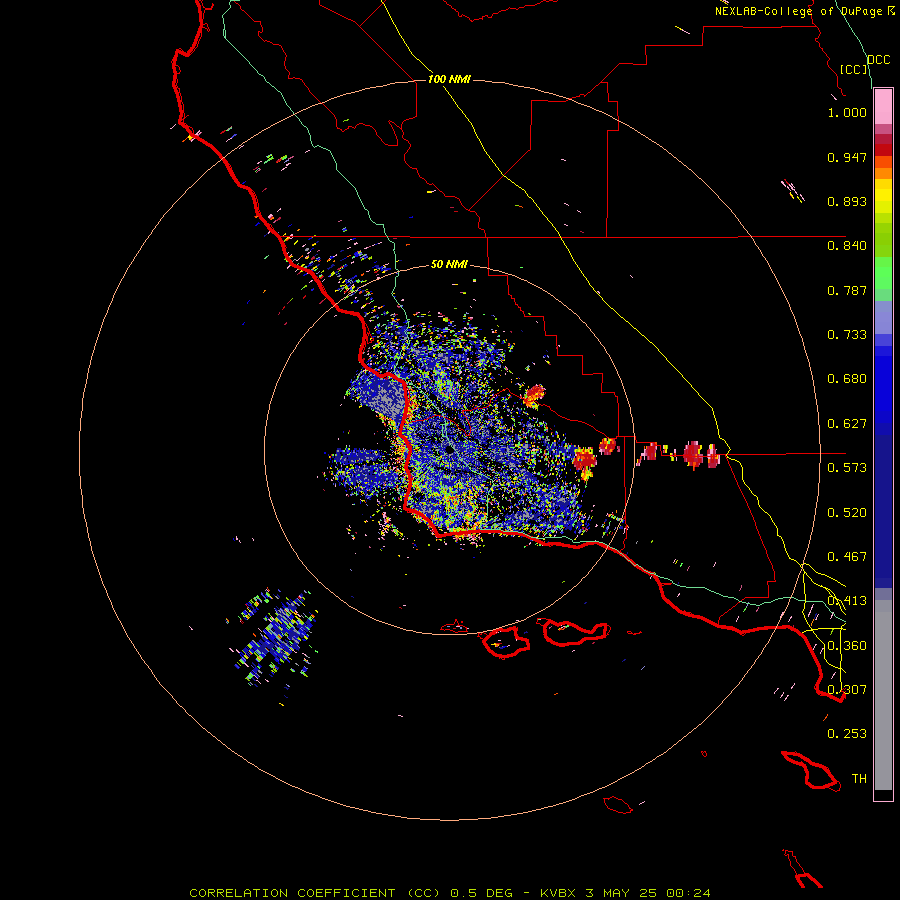Click the 0.253 scale value

pyautogui.click(x=847, y=734)
